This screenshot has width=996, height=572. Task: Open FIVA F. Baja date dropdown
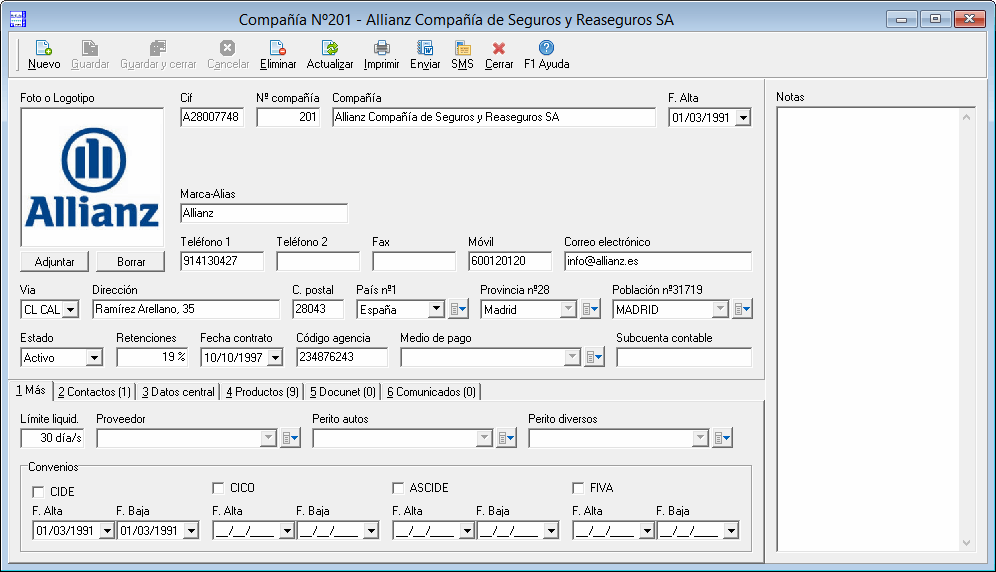click(x=731, y=531)
